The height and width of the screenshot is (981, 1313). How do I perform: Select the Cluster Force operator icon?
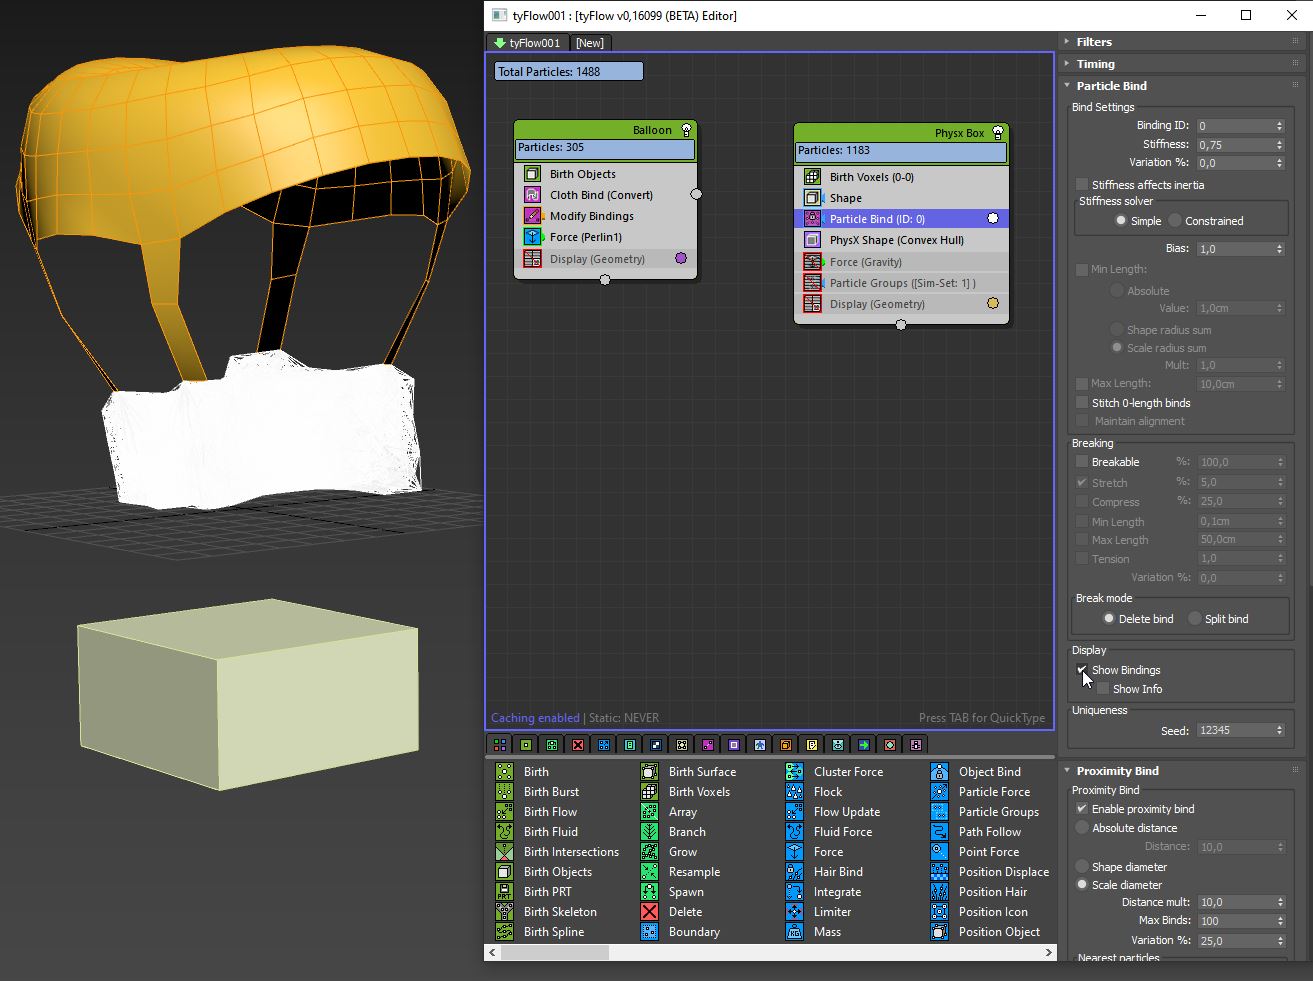(794, 772)
